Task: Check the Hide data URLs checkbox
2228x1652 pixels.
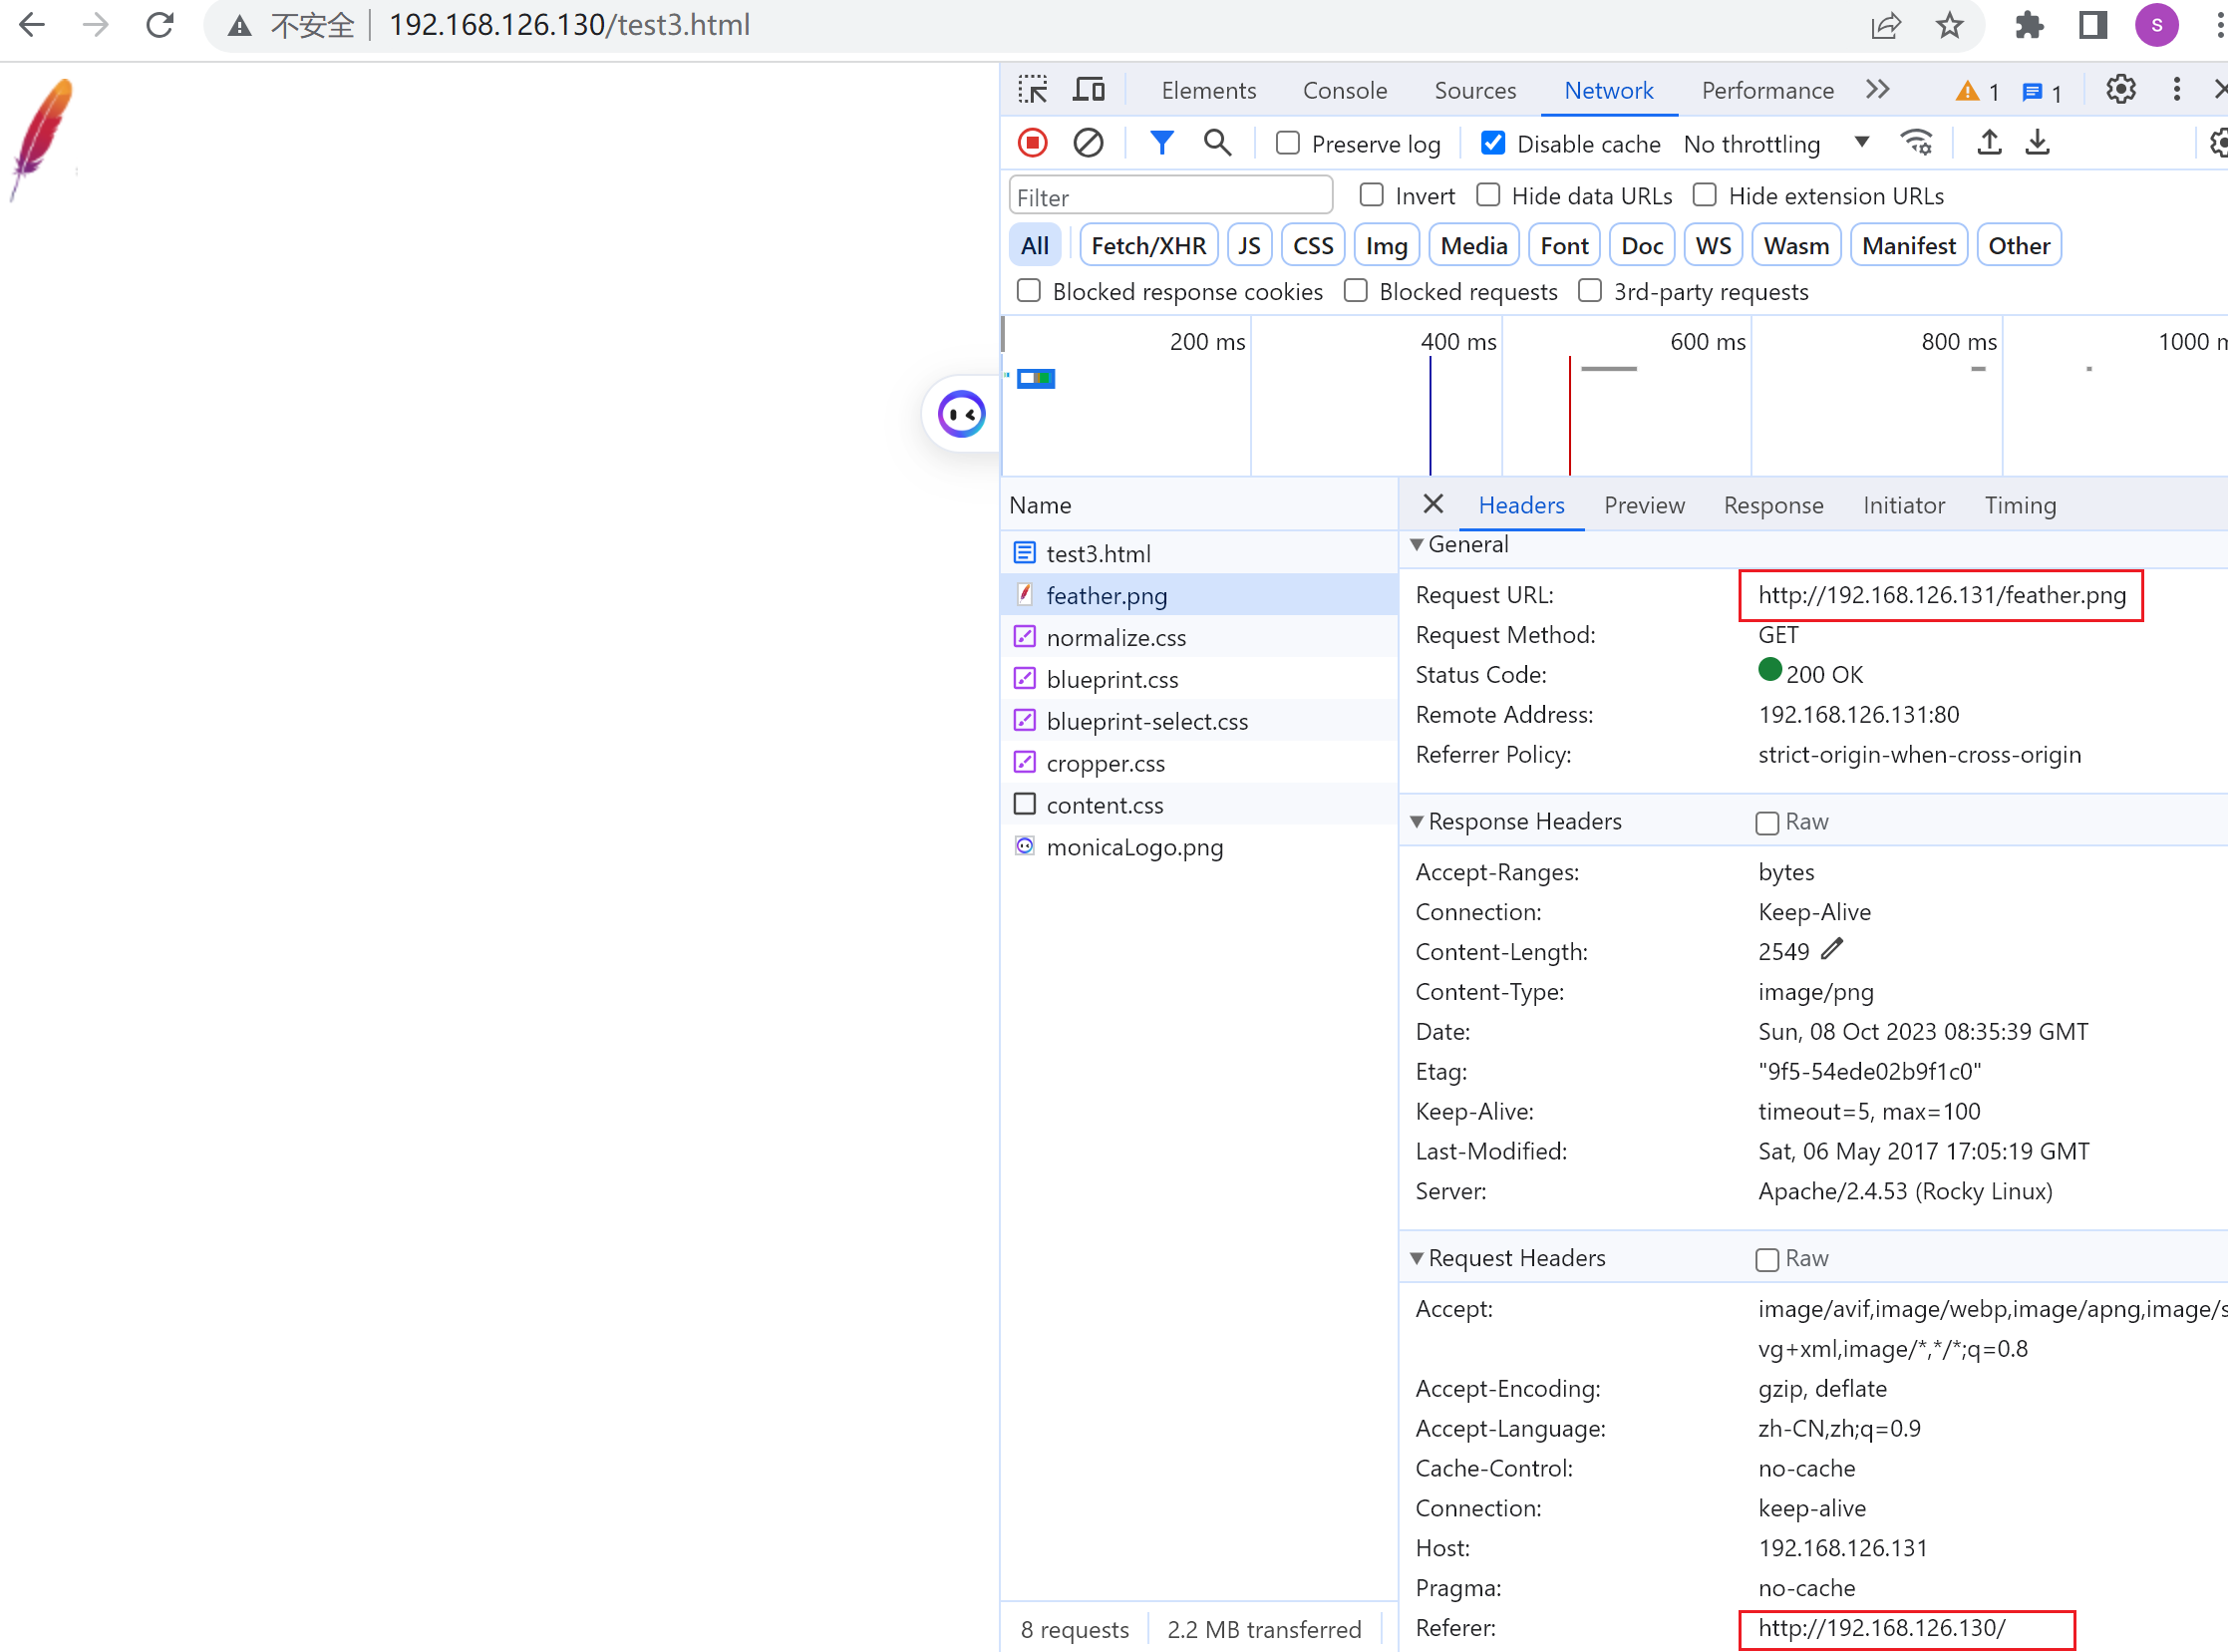Action: tap(1487, 194)
